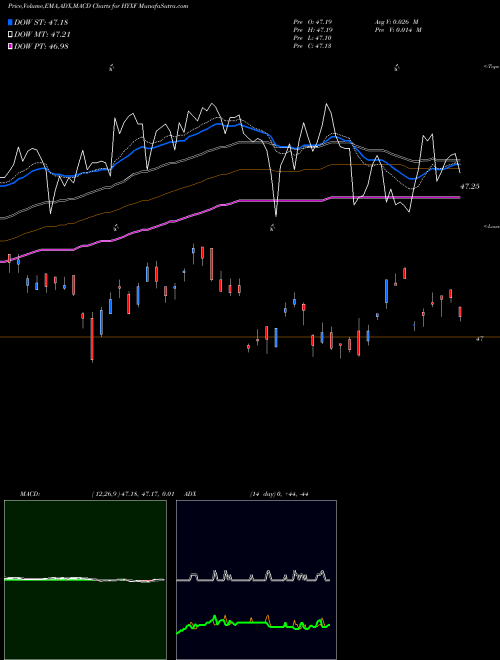Click the ADX panel title
Viewport: 500px width, 660px height.
pos(190,494)
